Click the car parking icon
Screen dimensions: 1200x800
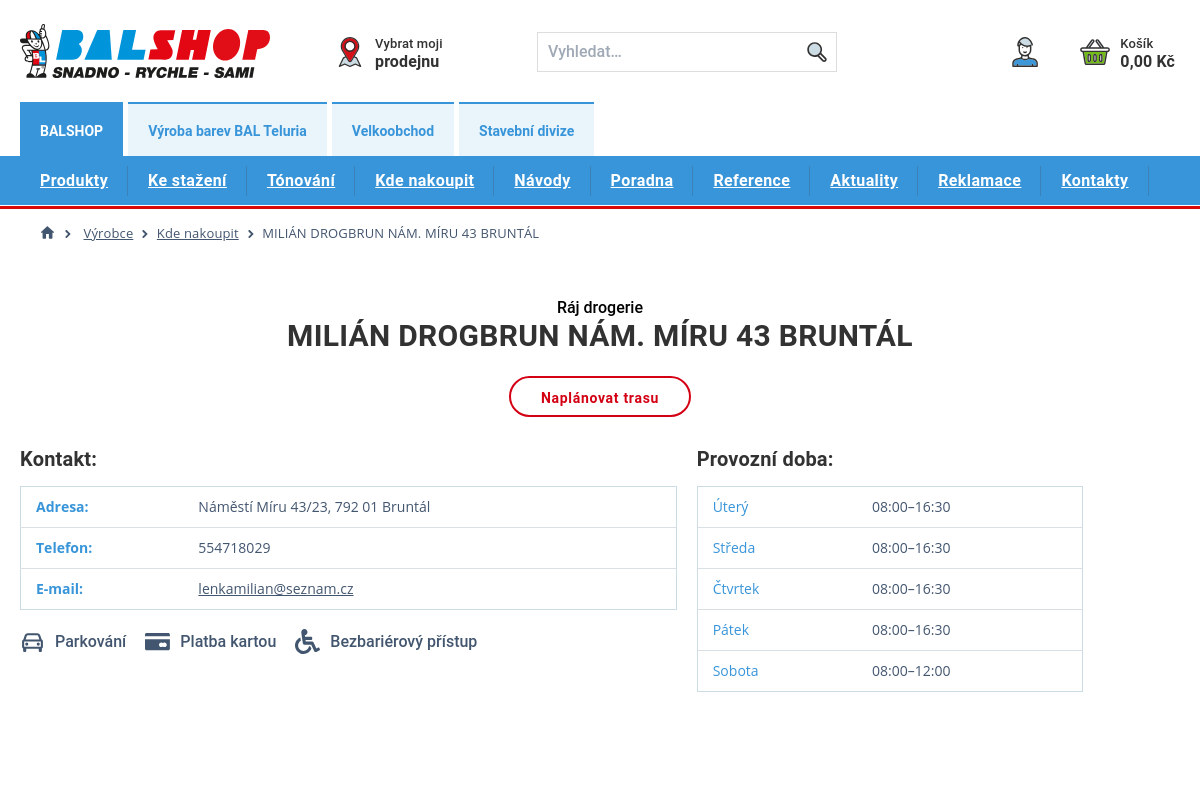click(x=33, y=642)
